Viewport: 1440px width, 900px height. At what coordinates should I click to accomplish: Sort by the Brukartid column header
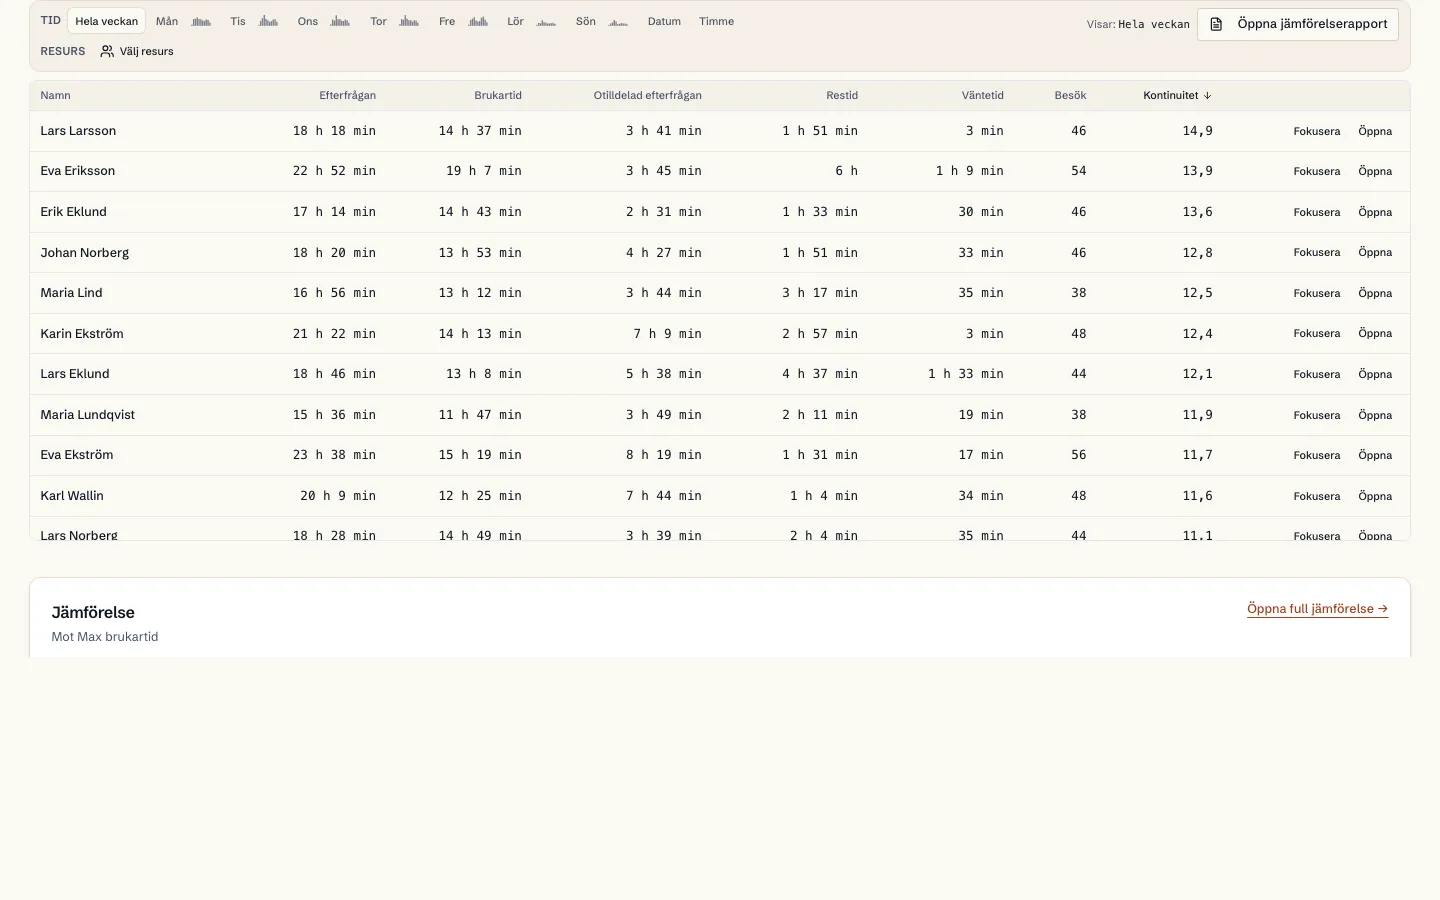pos(498,96)
